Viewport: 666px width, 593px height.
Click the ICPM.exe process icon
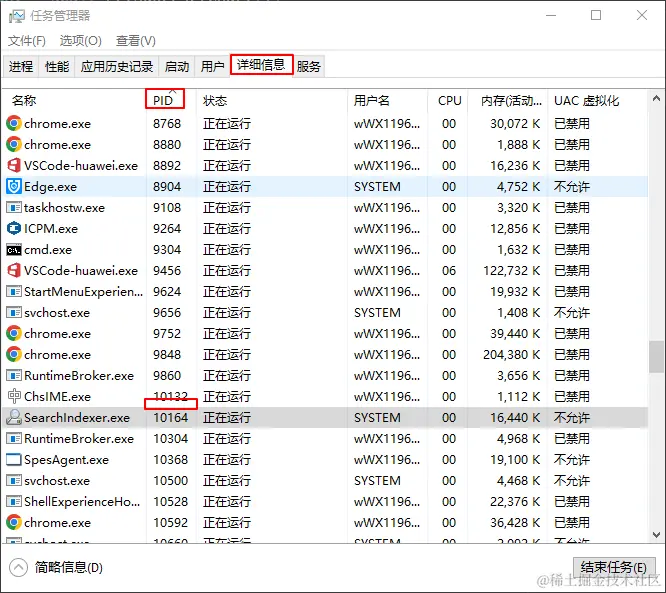(14, 229)
